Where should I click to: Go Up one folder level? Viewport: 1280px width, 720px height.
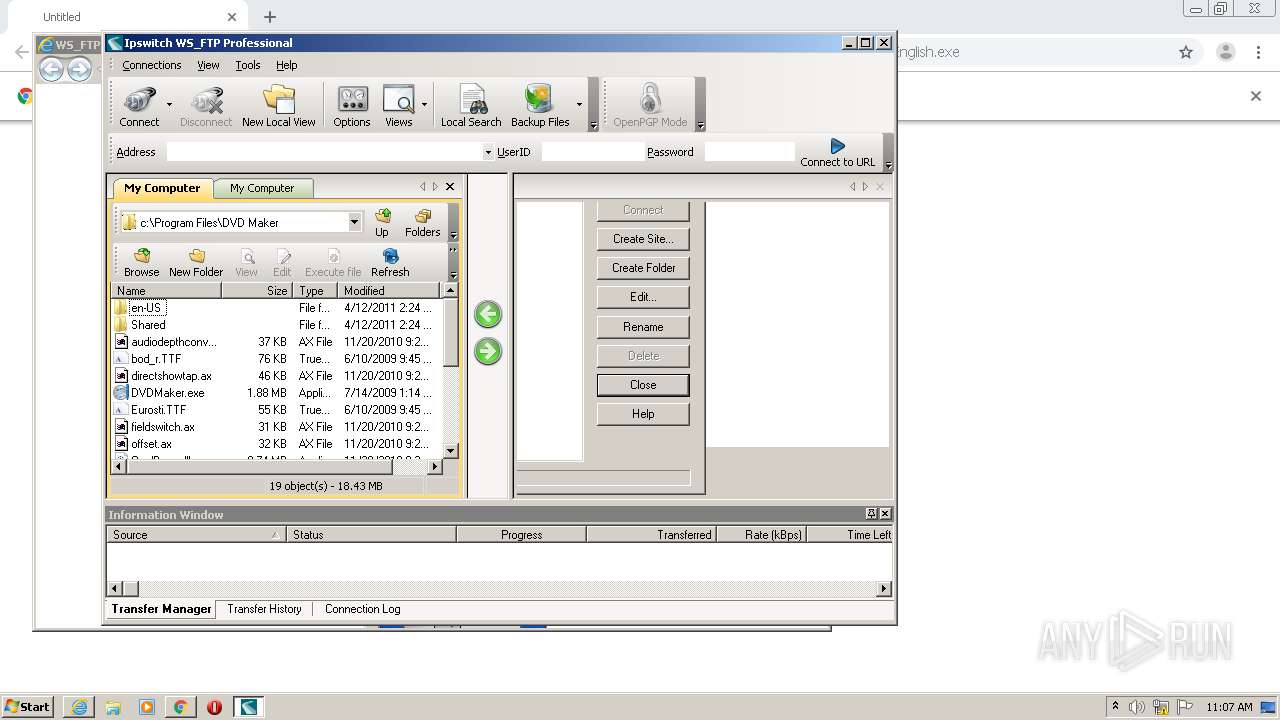(382, 223)
